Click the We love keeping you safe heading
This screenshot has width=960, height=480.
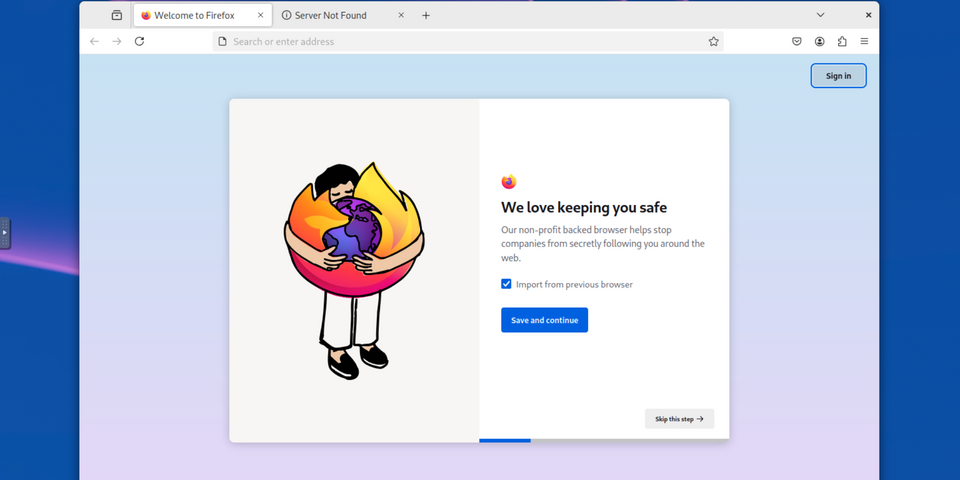(x=583, y=208)
